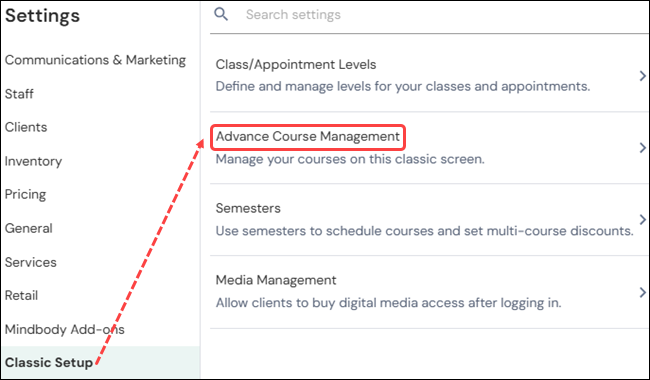Open Communications & Marketing settings

(95, 60)
